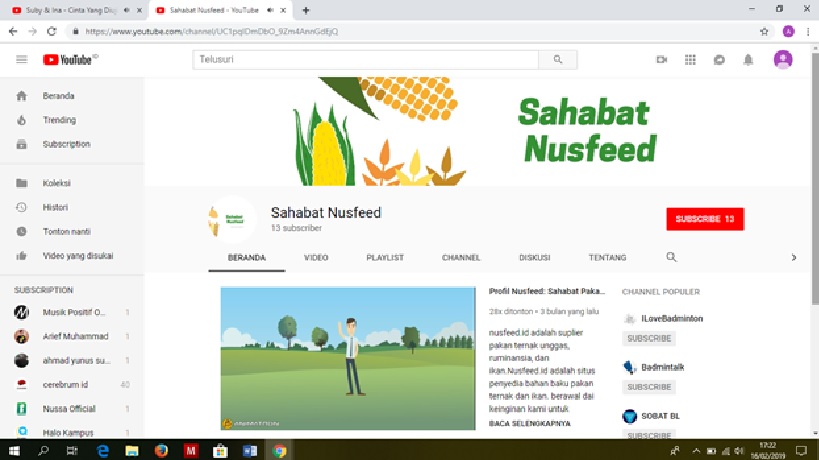Screen dimensions: 819x460
Task: Open the notifications bell
Action: 748,60
